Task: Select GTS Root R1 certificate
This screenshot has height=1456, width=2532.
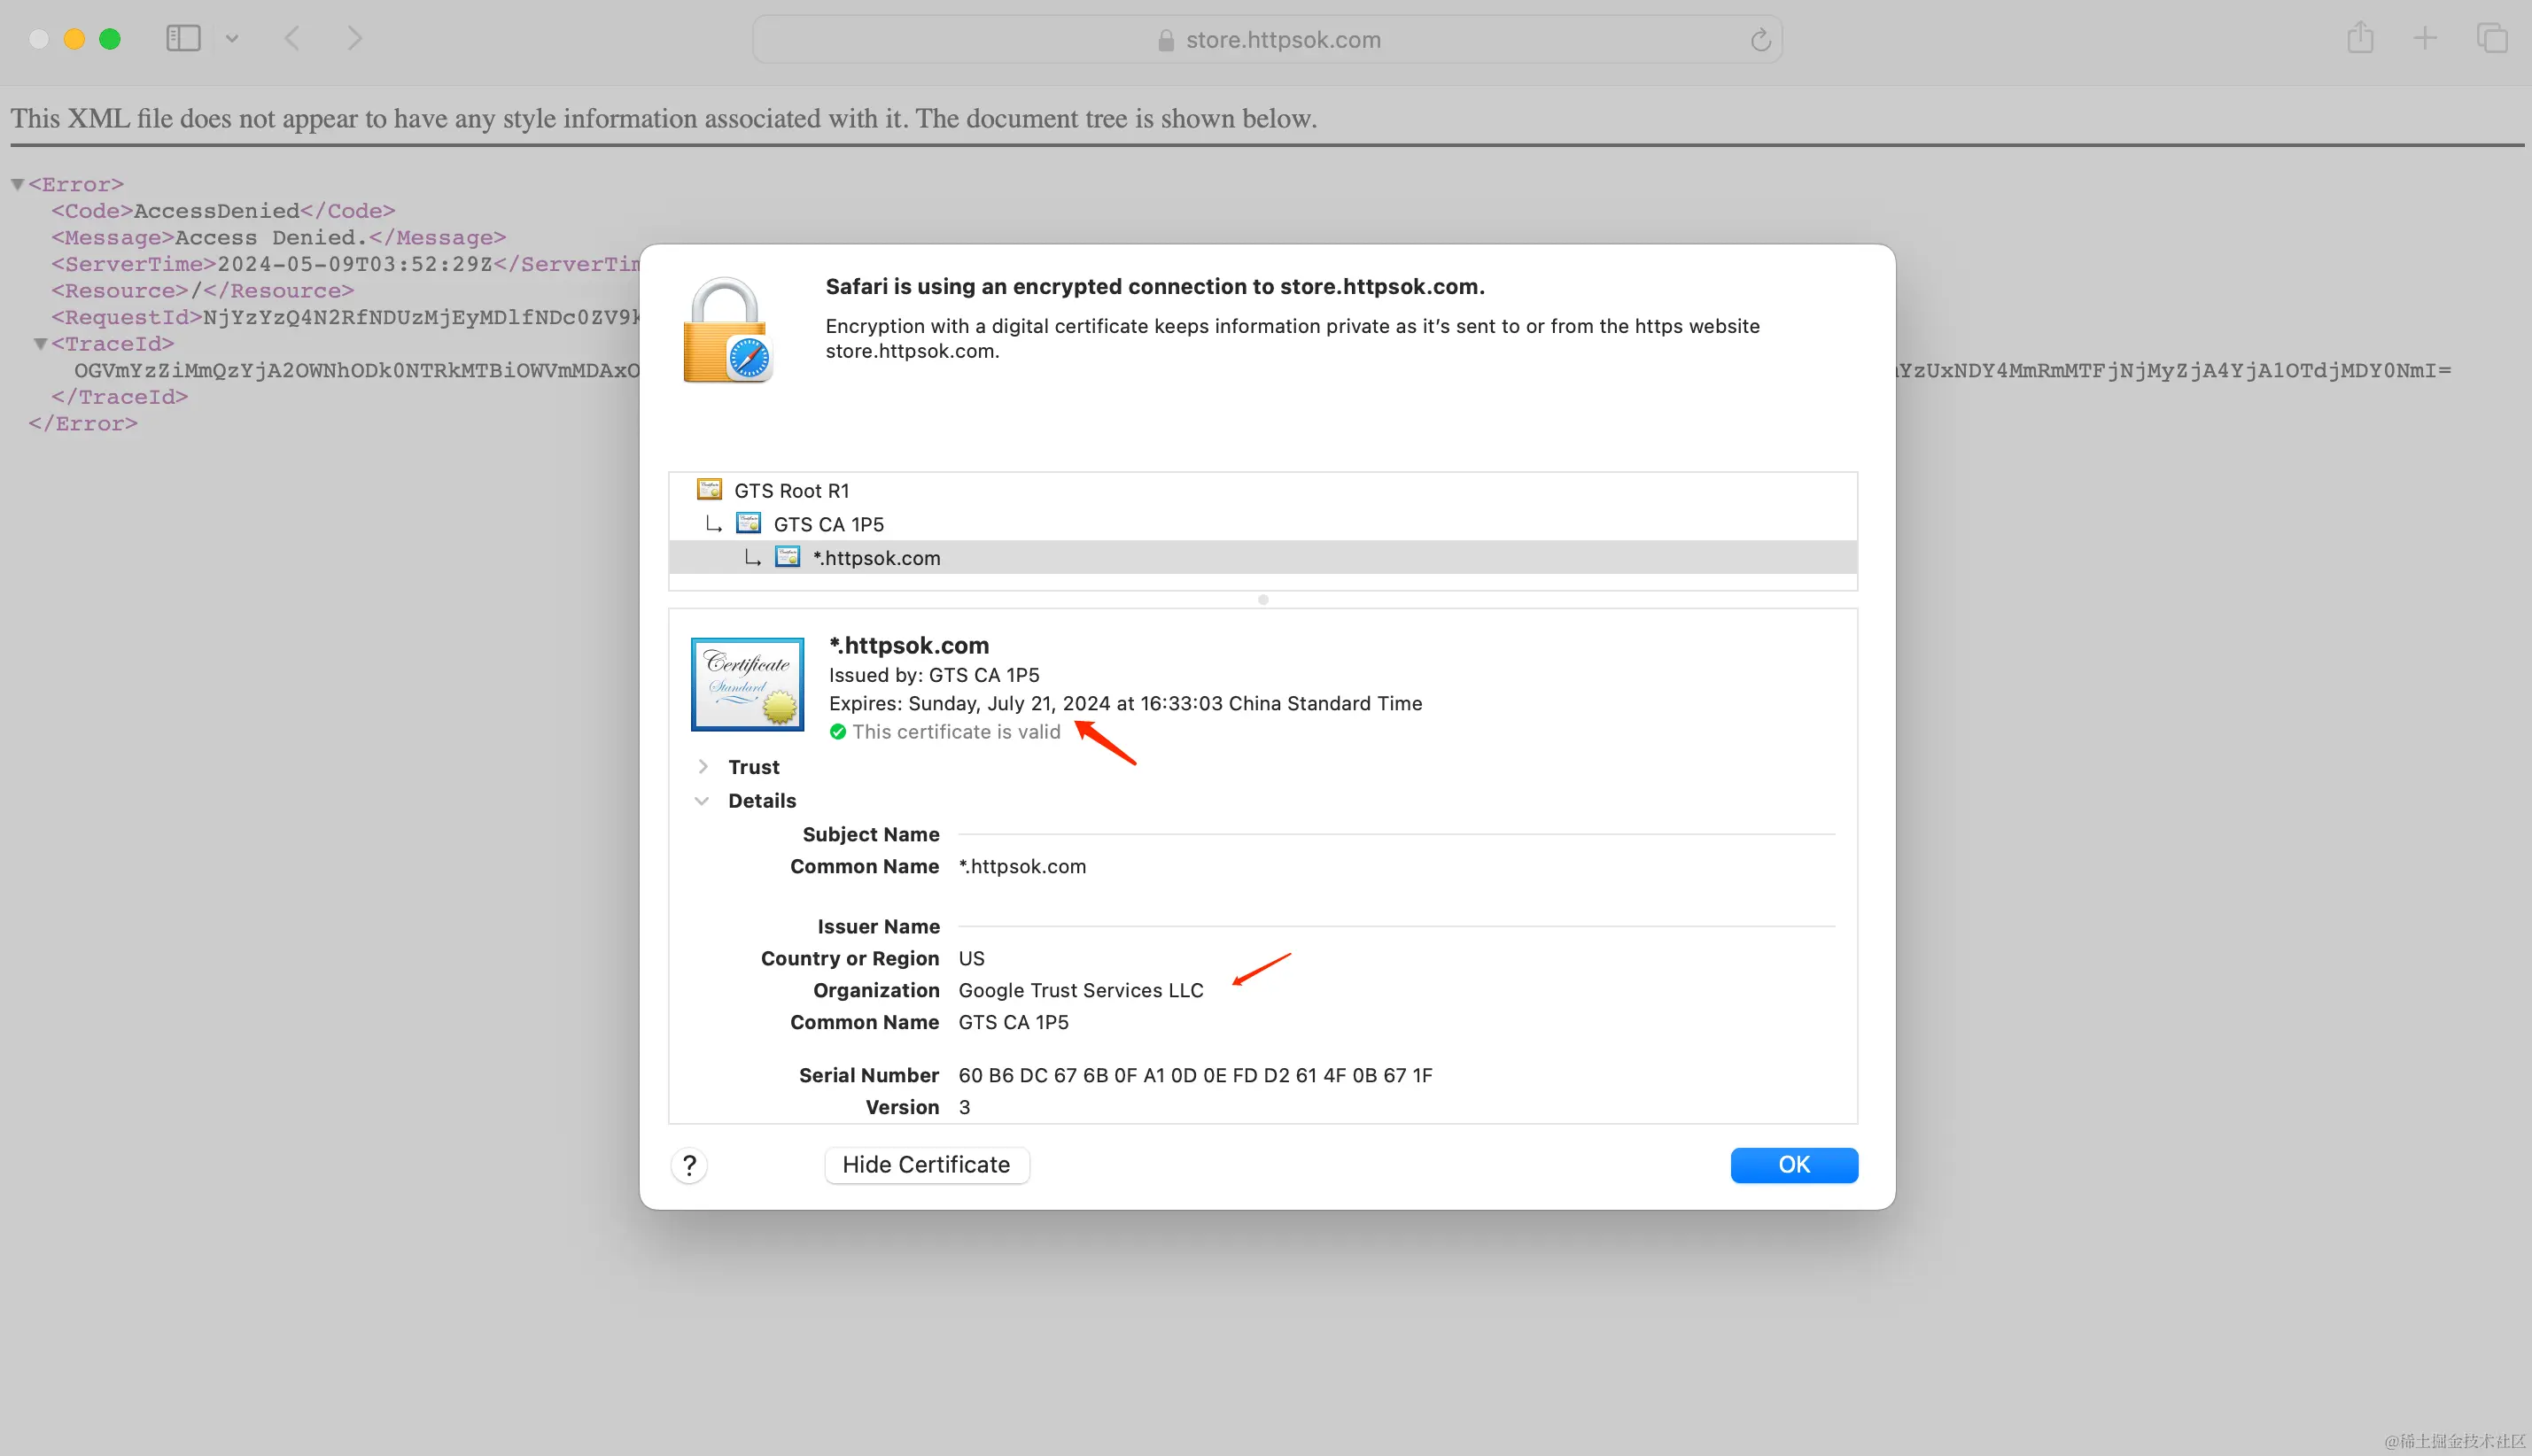Action: coord(790,491)
